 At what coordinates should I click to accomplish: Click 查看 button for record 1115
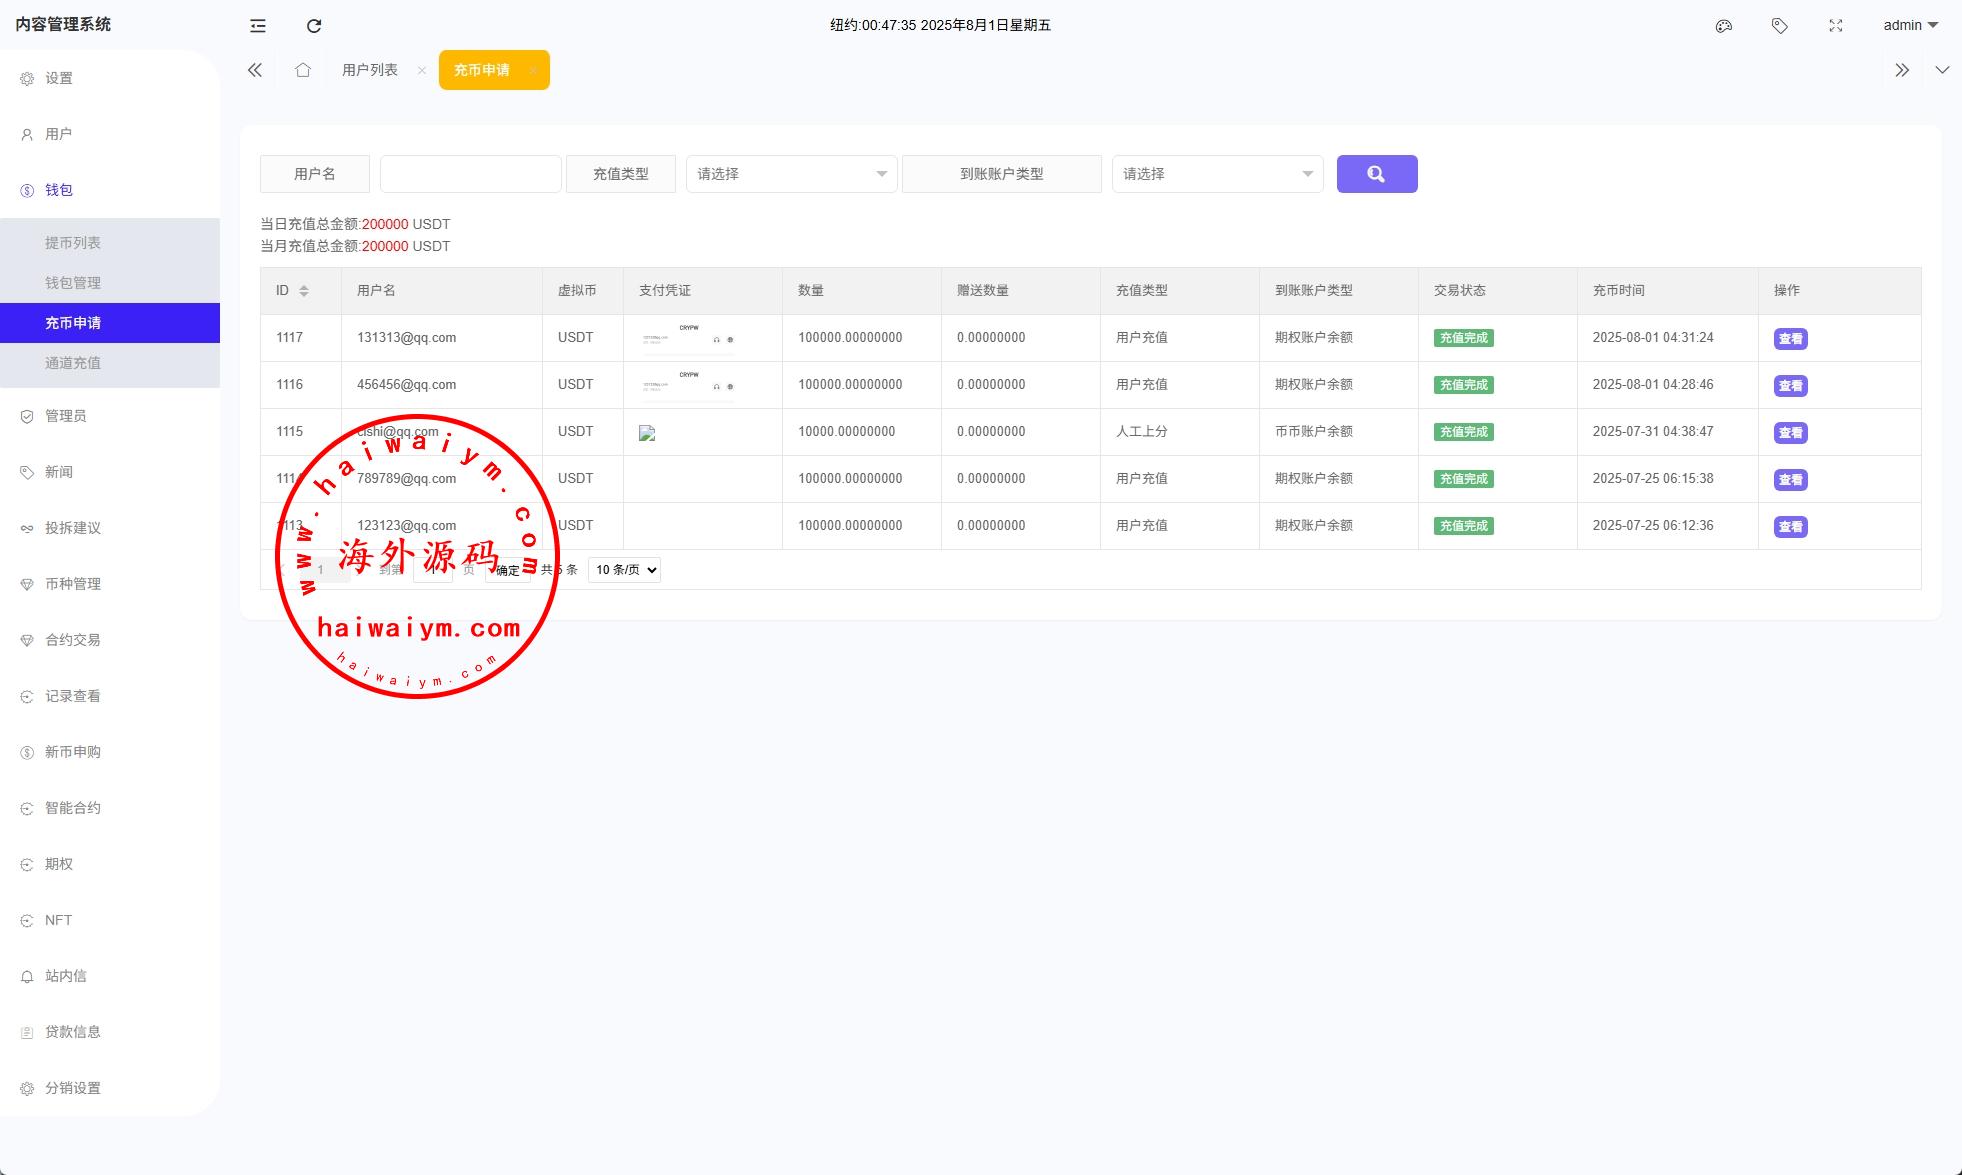1790,433
